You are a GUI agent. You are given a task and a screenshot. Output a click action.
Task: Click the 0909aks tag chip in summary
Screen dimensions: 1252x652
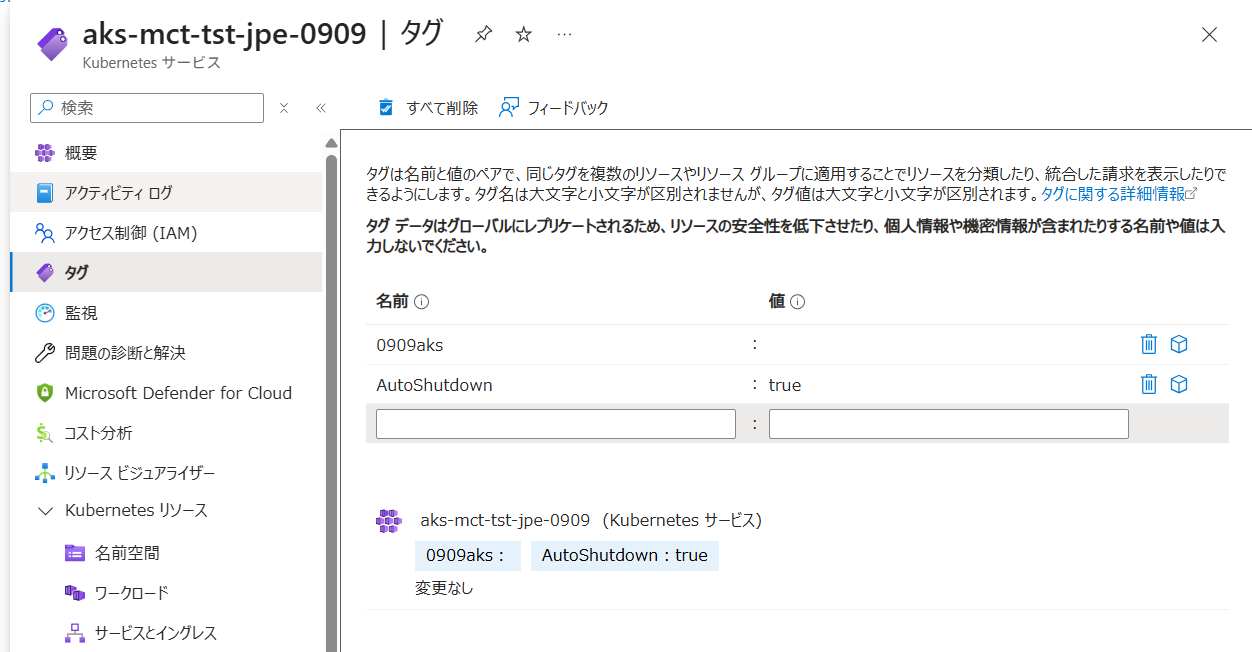pos(468,556)
